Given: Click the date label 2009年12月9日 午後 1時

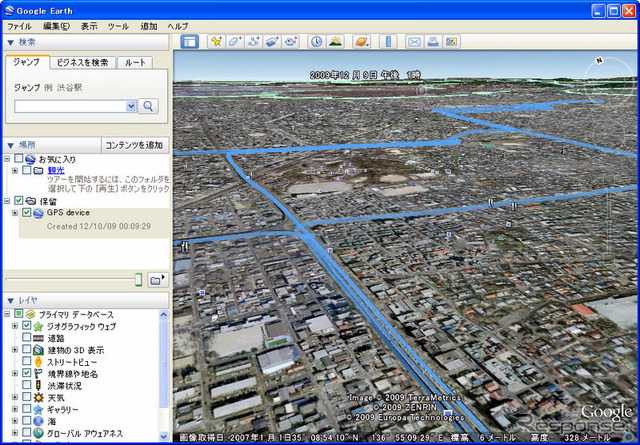Looking at the screenshot, I should (365, 75).
